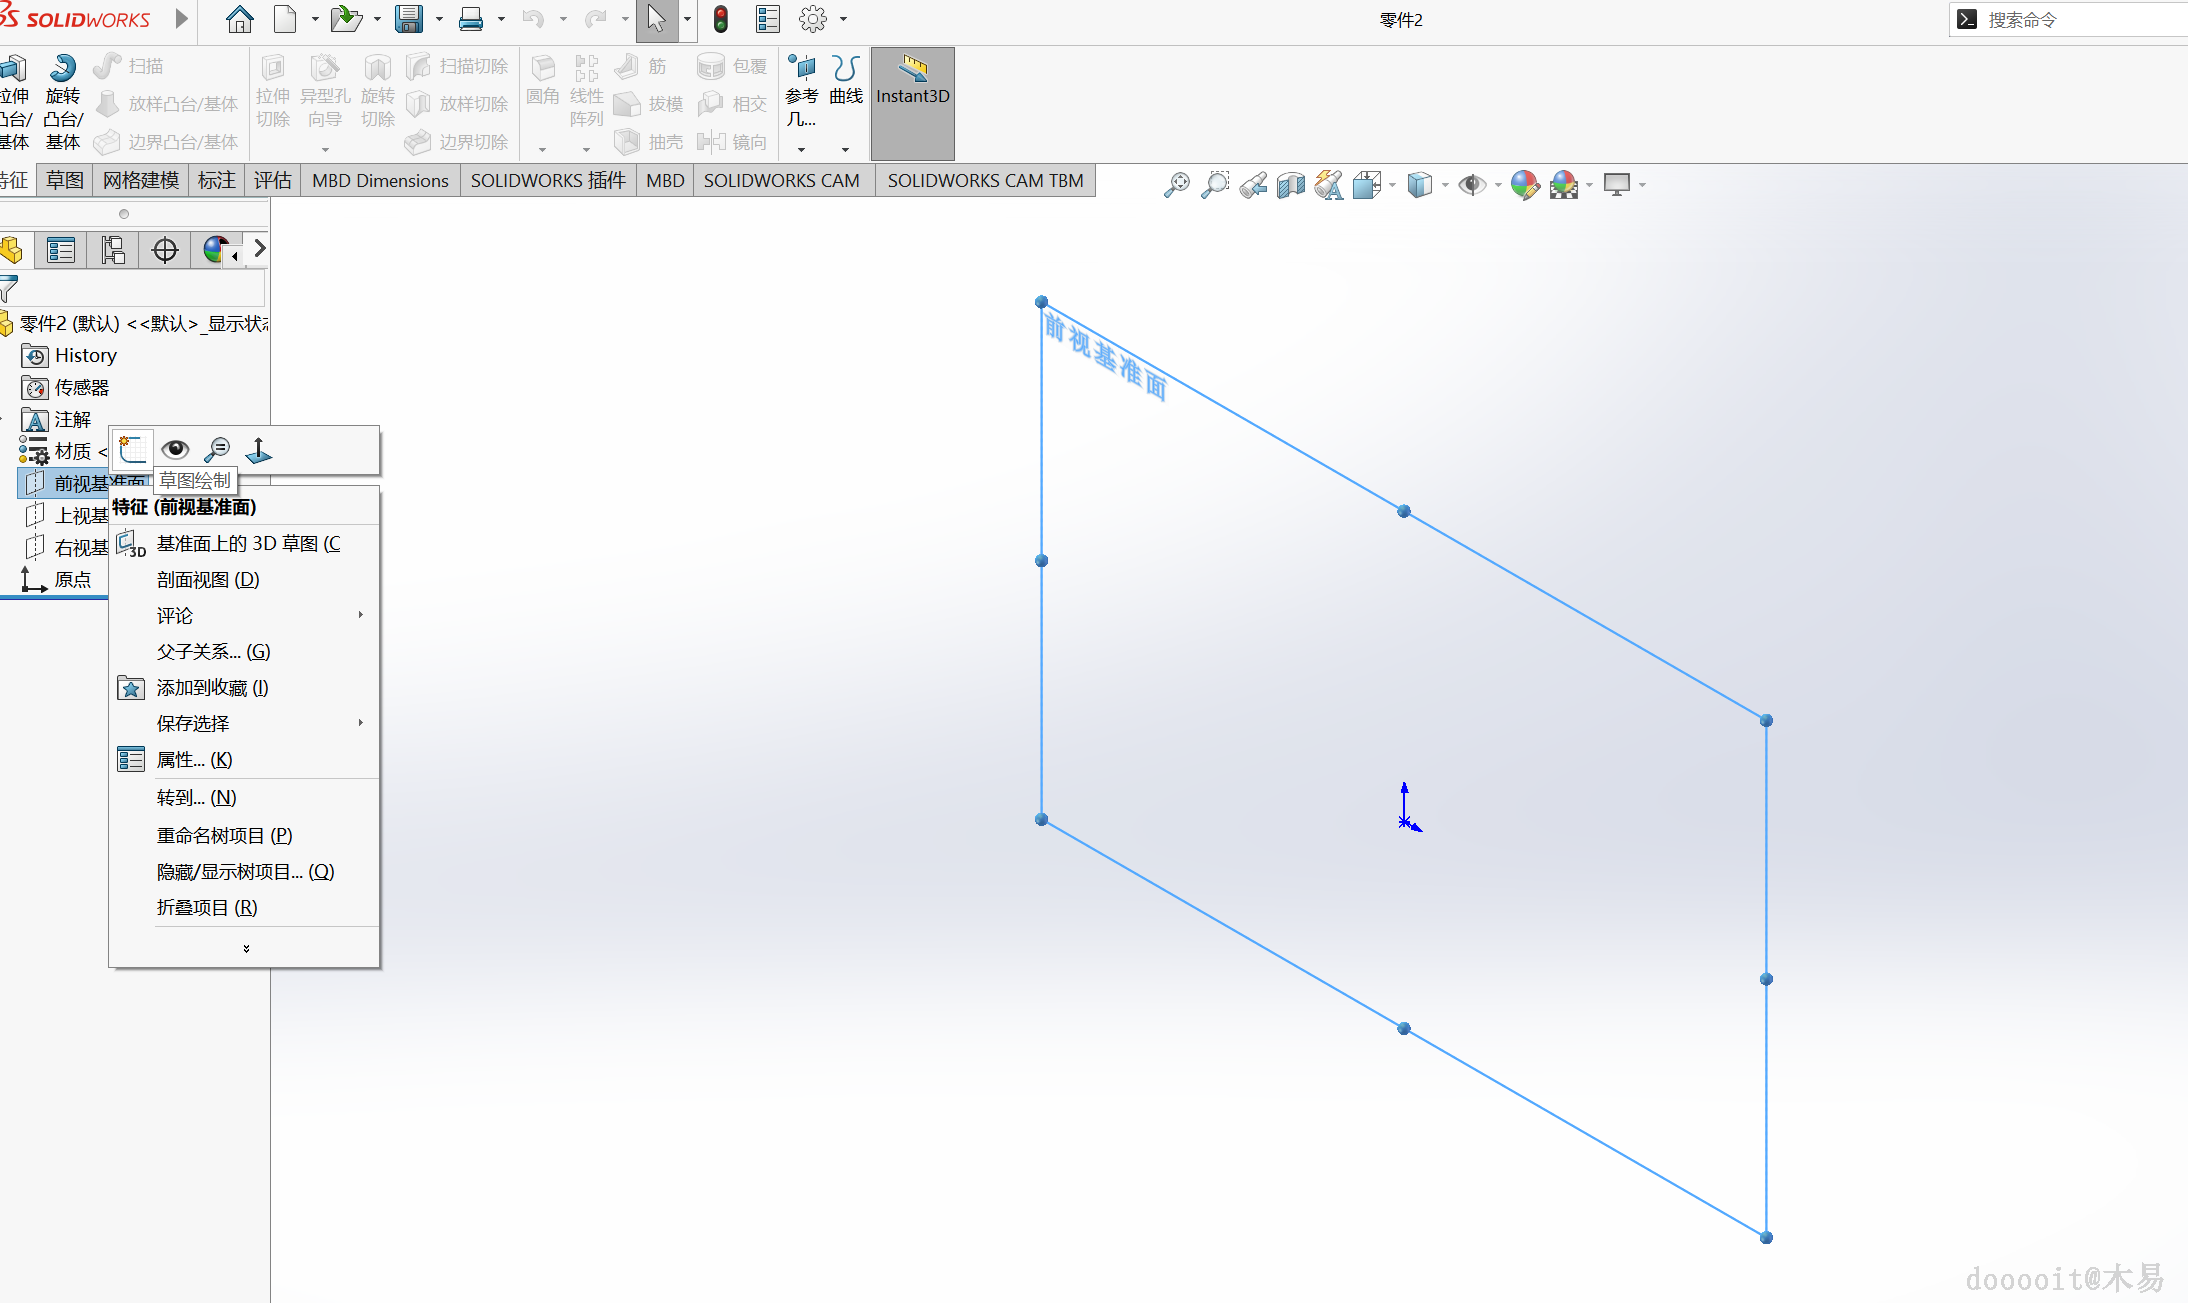Viewport: 2188px width, 1303px height.
Task: Click Properties... (K) menu entry
Action: tap(194, 759)
